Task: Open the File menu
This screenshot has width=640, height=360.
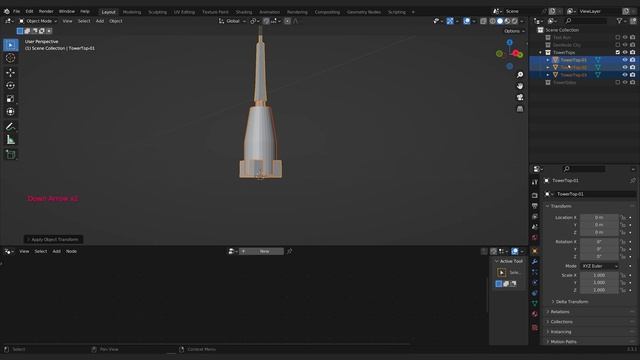Action: (16, 11)
